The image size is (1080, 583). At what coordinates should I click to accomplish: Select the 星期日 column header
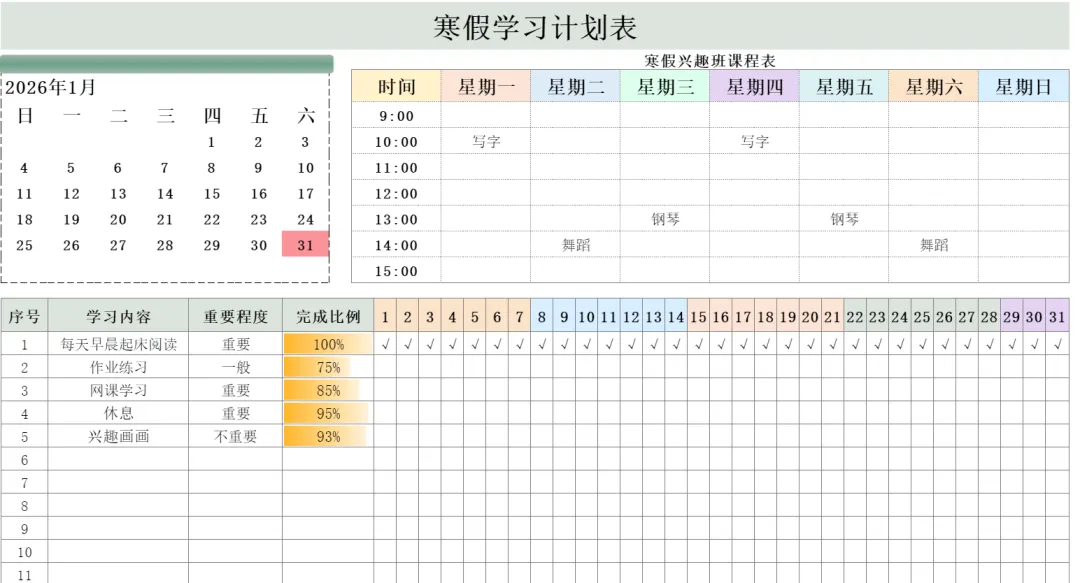click(1024, 87)
